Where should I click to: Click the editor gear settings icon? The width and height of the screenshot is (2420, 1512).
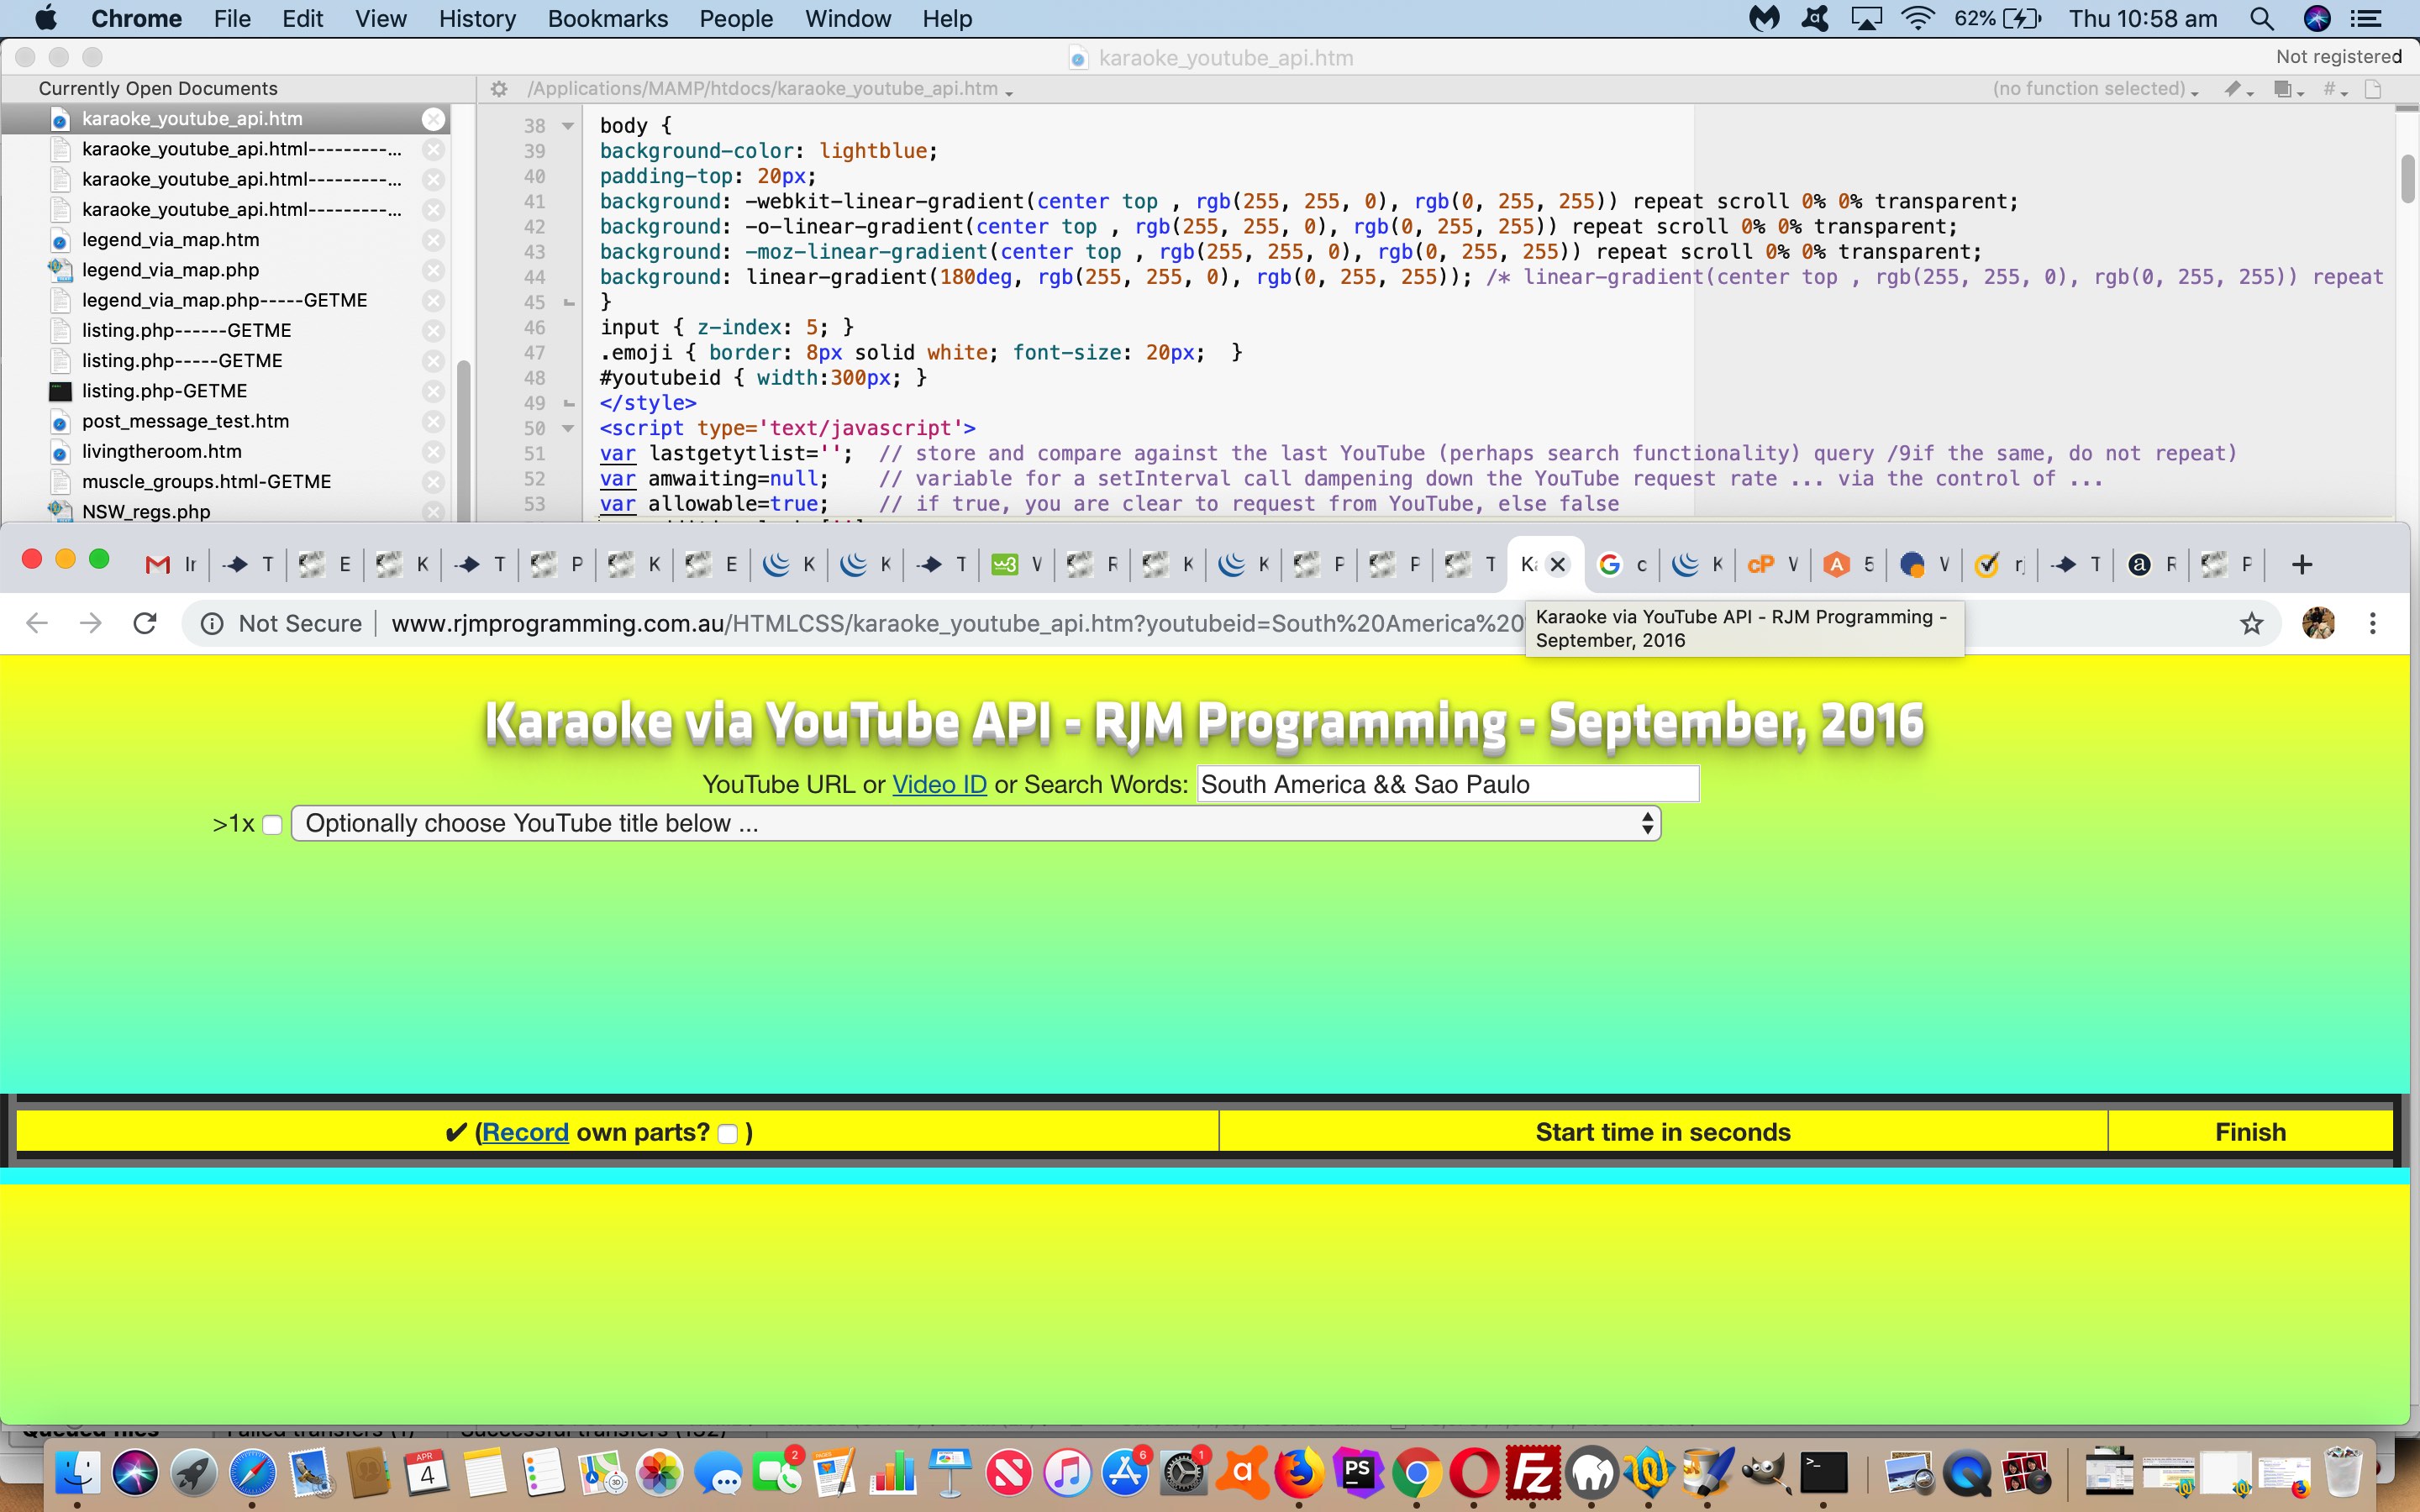coord(498,89)
